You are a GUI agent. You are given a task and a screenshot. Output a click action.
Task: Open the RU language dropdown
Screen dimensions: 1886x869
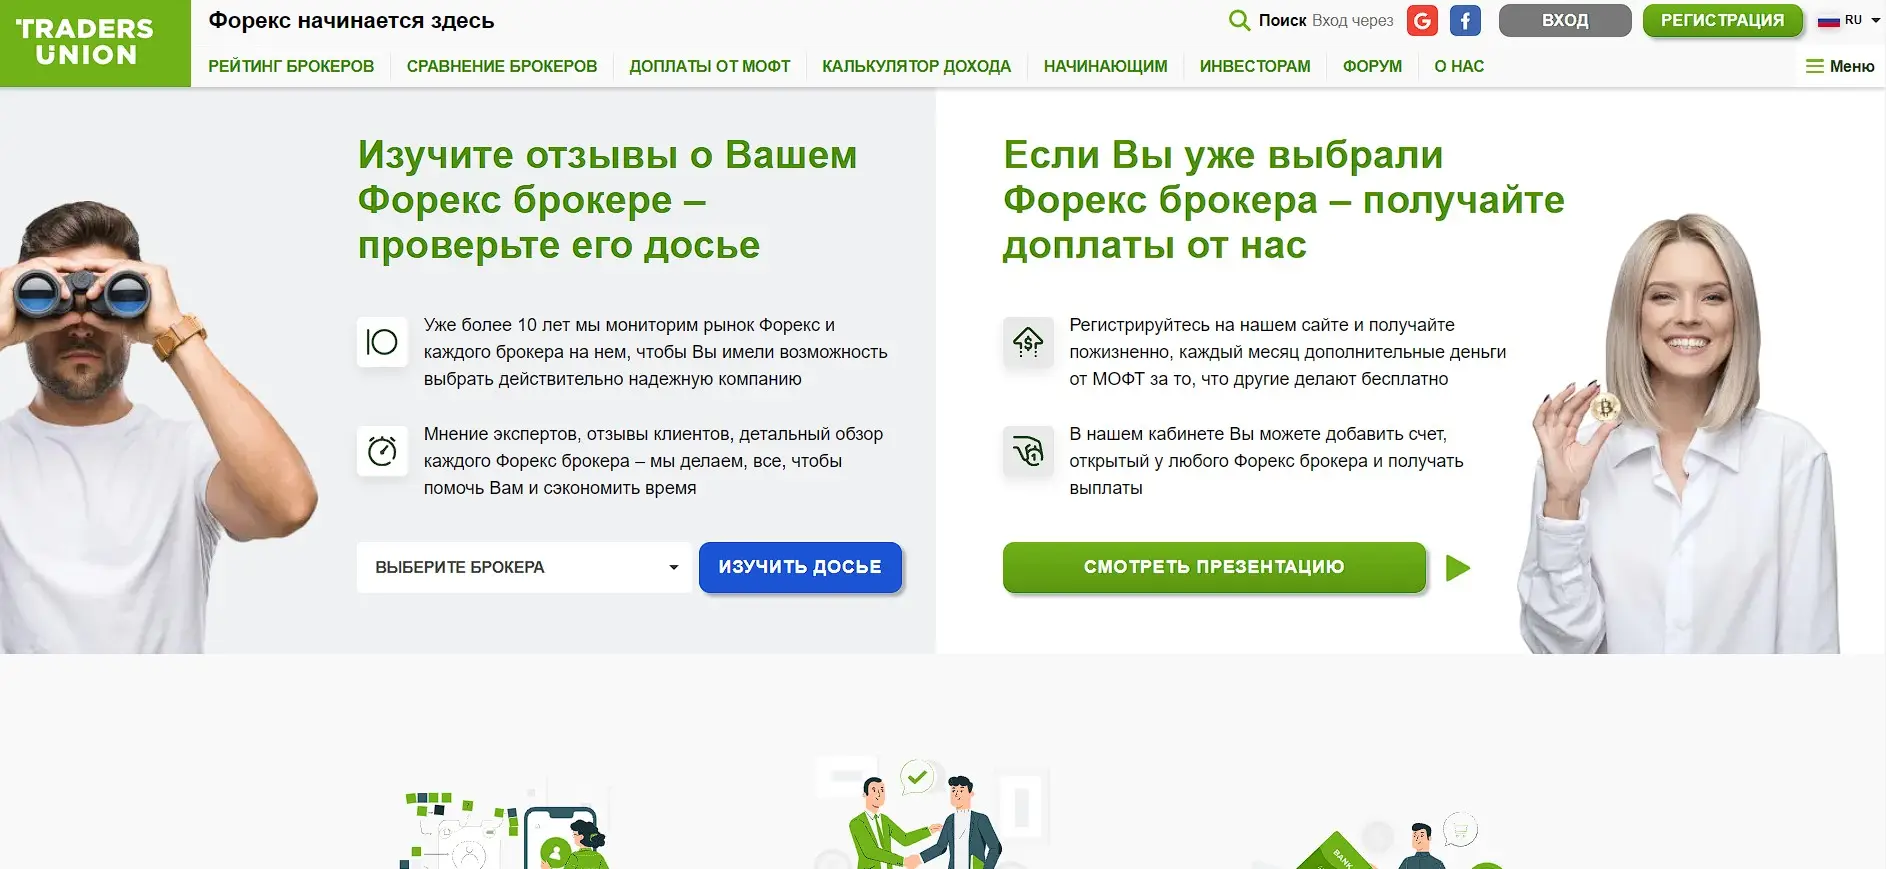pyautogui.click(x=1862, y=20)
